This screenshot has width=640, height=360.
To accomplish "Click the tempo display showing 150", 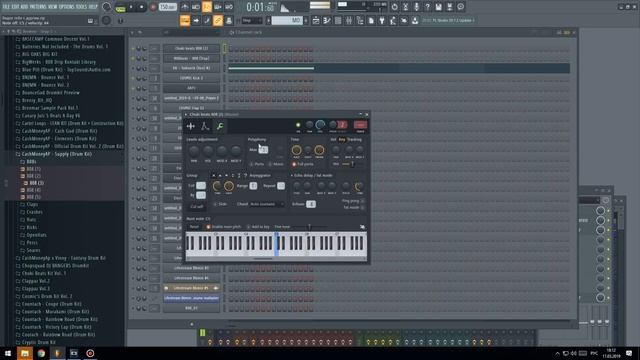I will click(x=167, y=7).
